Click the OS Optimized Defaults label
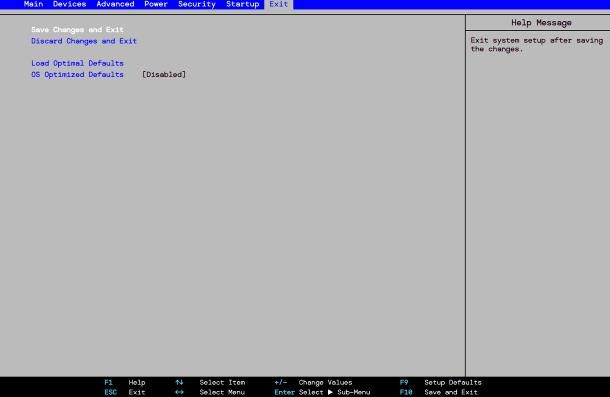This screenshot has width=610, height=397. [77, 74]
